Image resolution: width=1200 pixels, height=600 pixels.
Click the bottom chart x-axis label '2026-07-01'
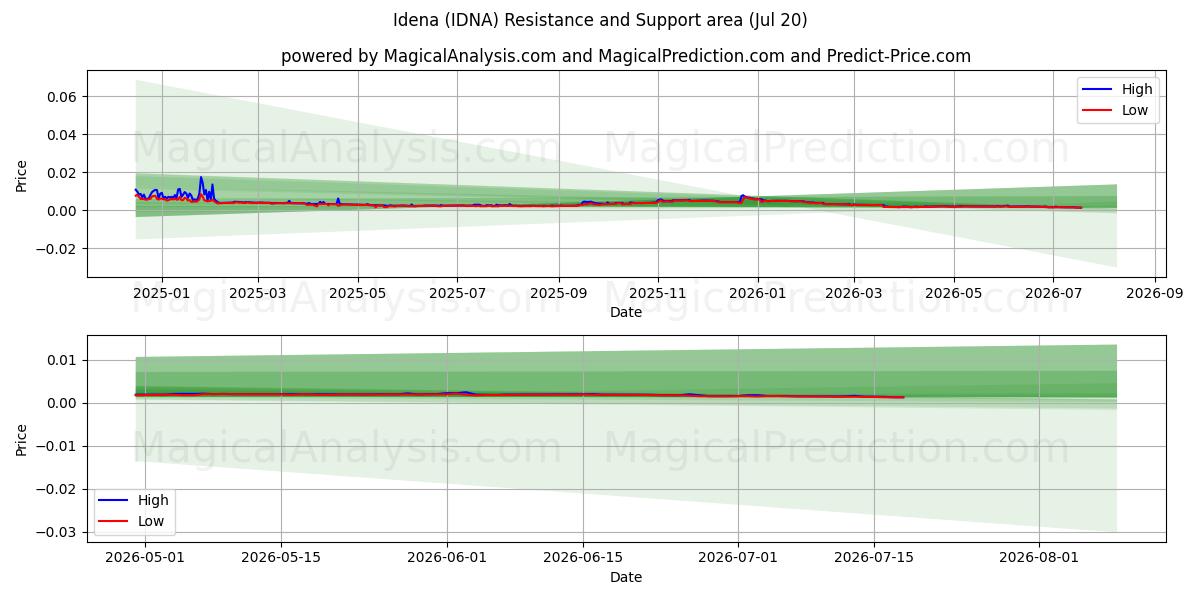pos(738,558)
